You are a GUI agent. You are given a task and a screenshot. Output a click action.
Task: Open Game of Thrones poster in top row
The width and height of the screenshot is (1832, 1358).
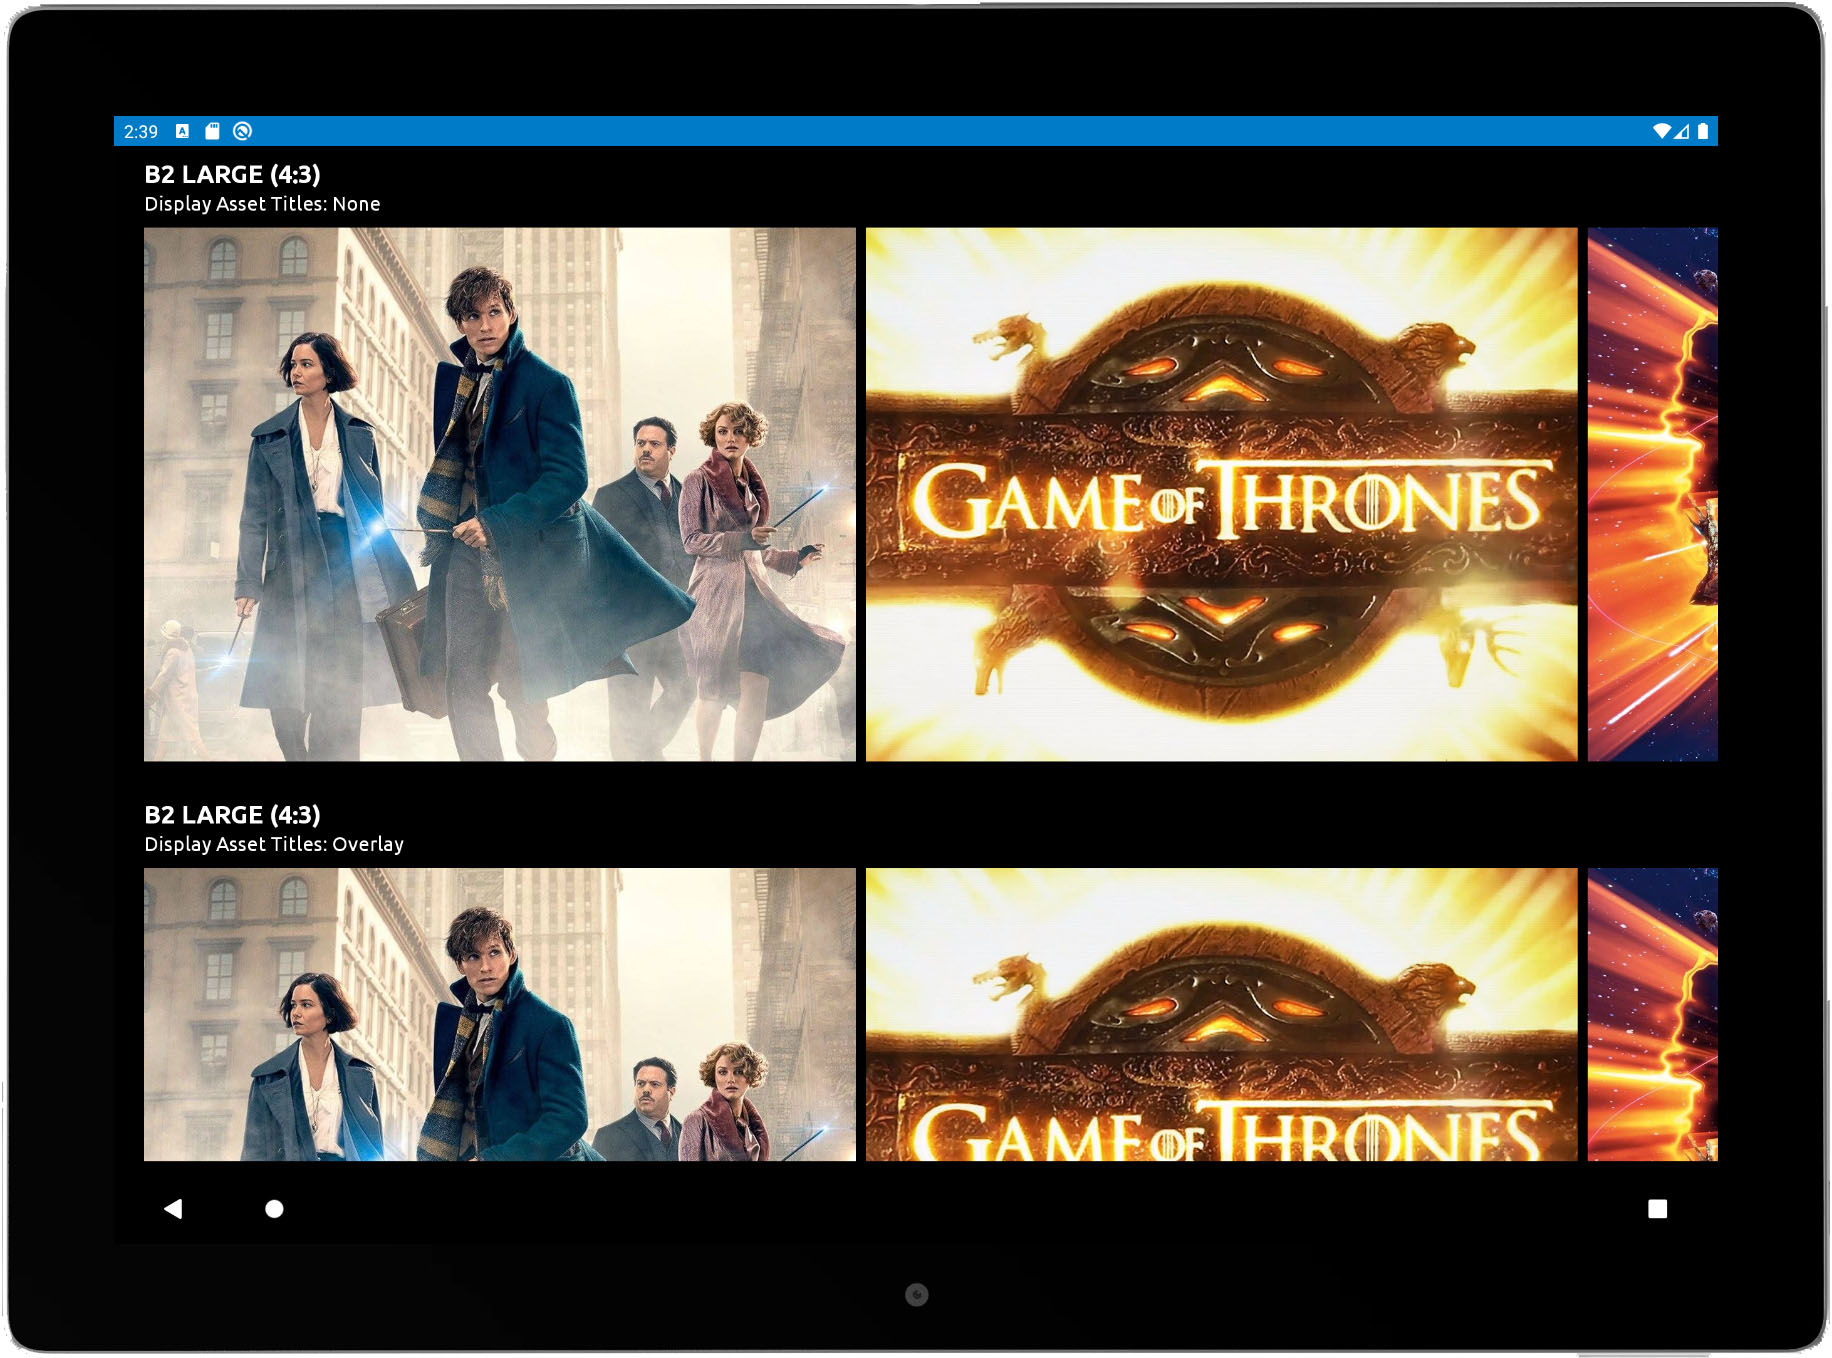point(1221,494)
